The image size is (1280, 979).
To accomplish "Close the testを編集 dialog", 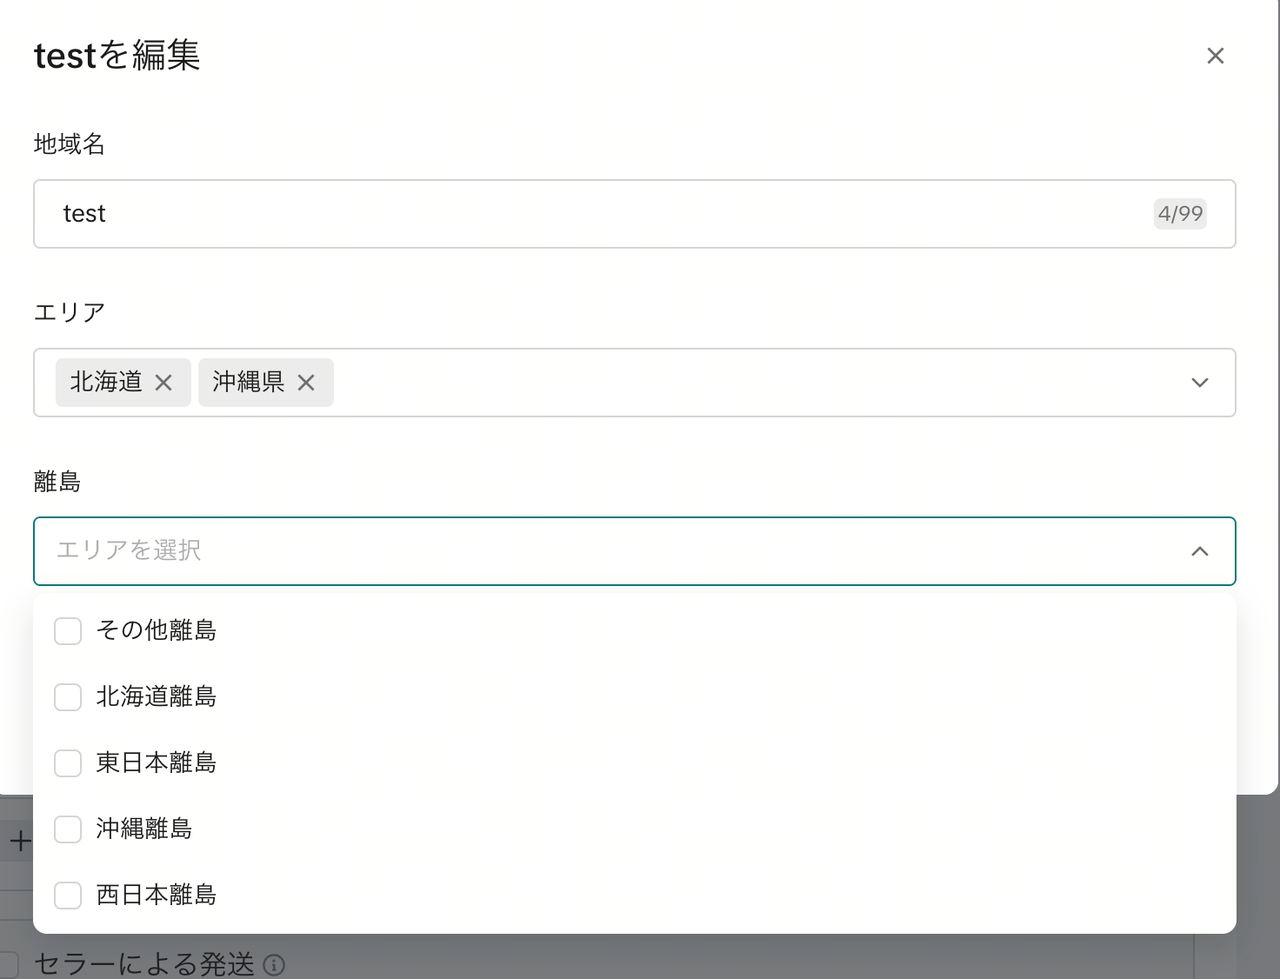I will (x=1215, y=56).
